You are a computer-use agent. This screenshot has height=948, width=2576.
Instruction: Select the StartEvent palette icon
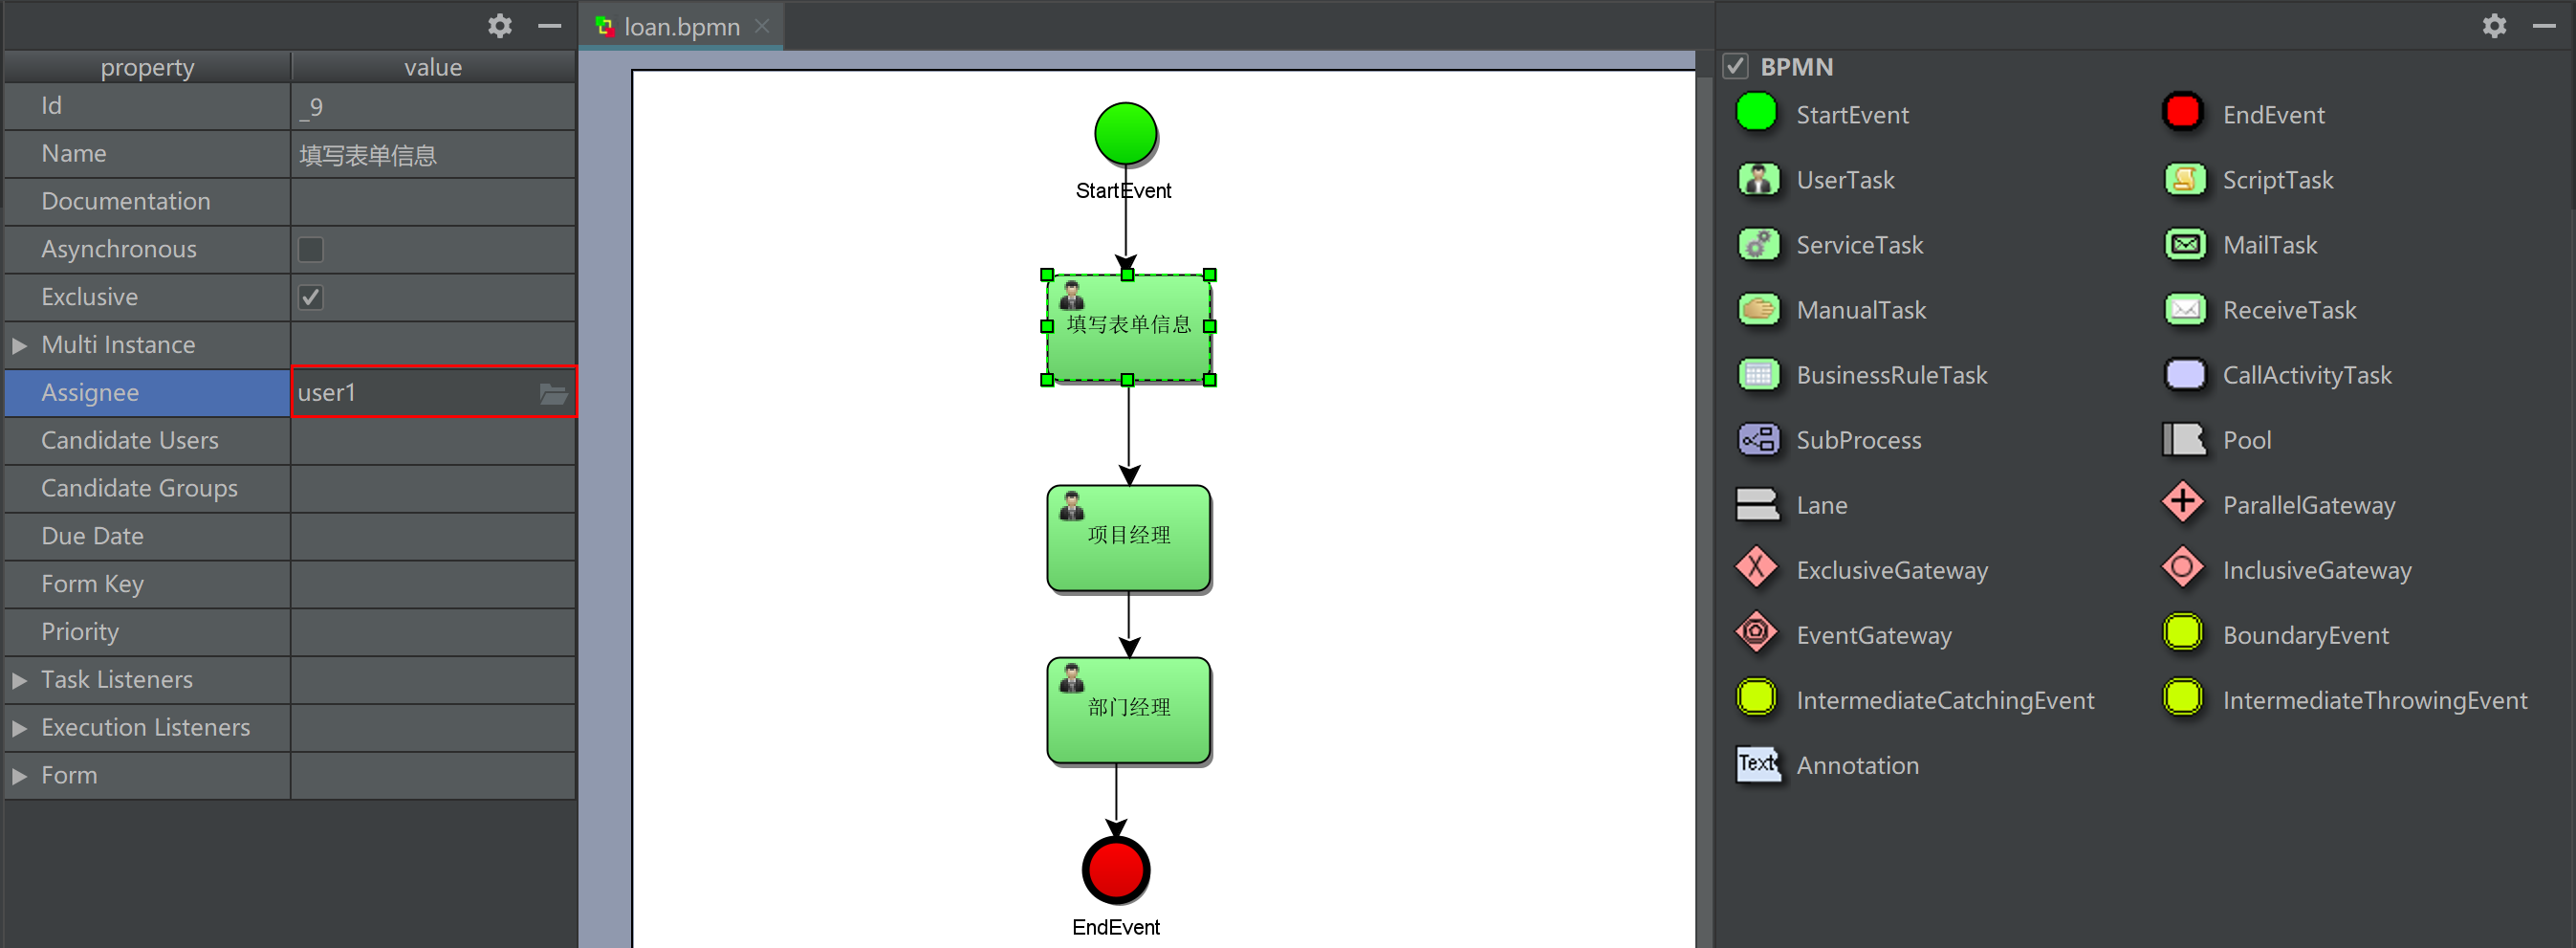[x=1756, y=113]
